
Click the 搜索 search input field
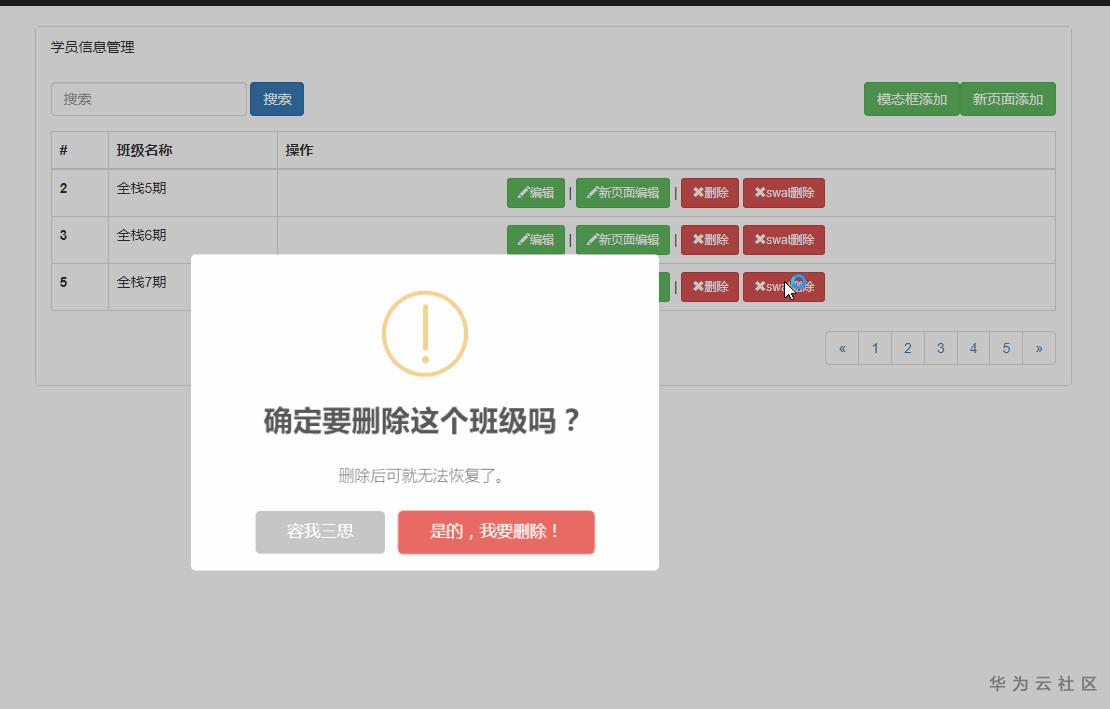tap(148, 99)
